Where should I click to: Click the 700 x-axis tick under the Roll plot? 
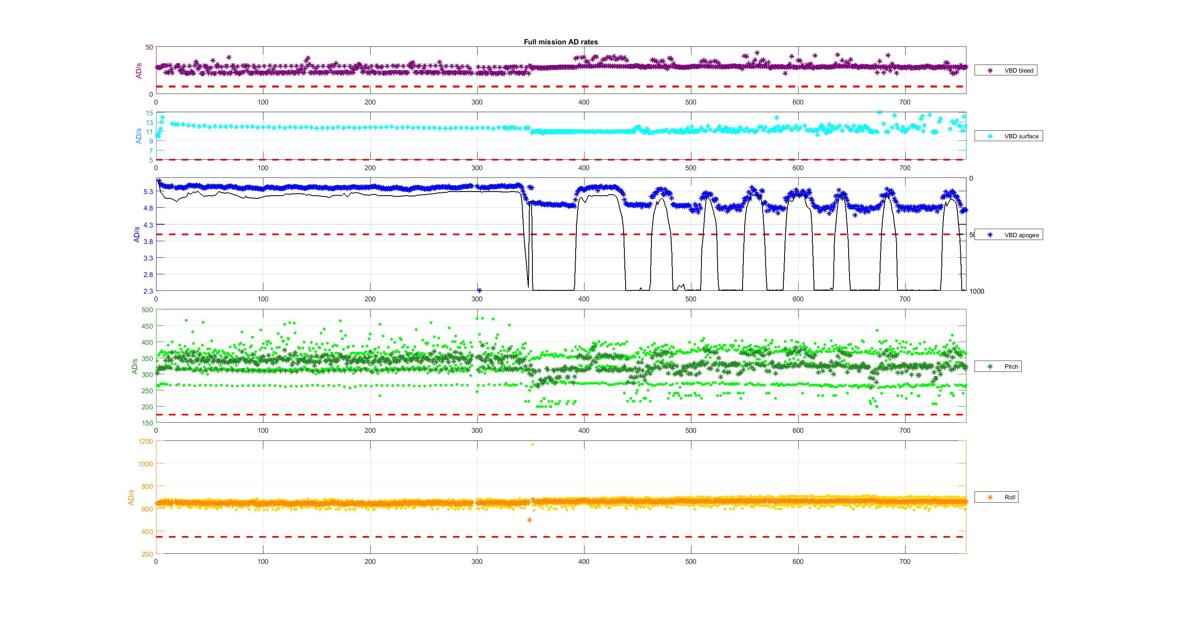[905, 560]
